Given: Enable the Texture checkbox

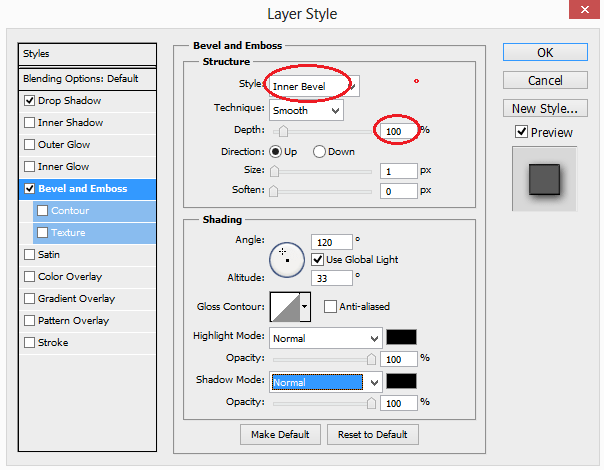Looking at the screenshot, I should (42, 233).
